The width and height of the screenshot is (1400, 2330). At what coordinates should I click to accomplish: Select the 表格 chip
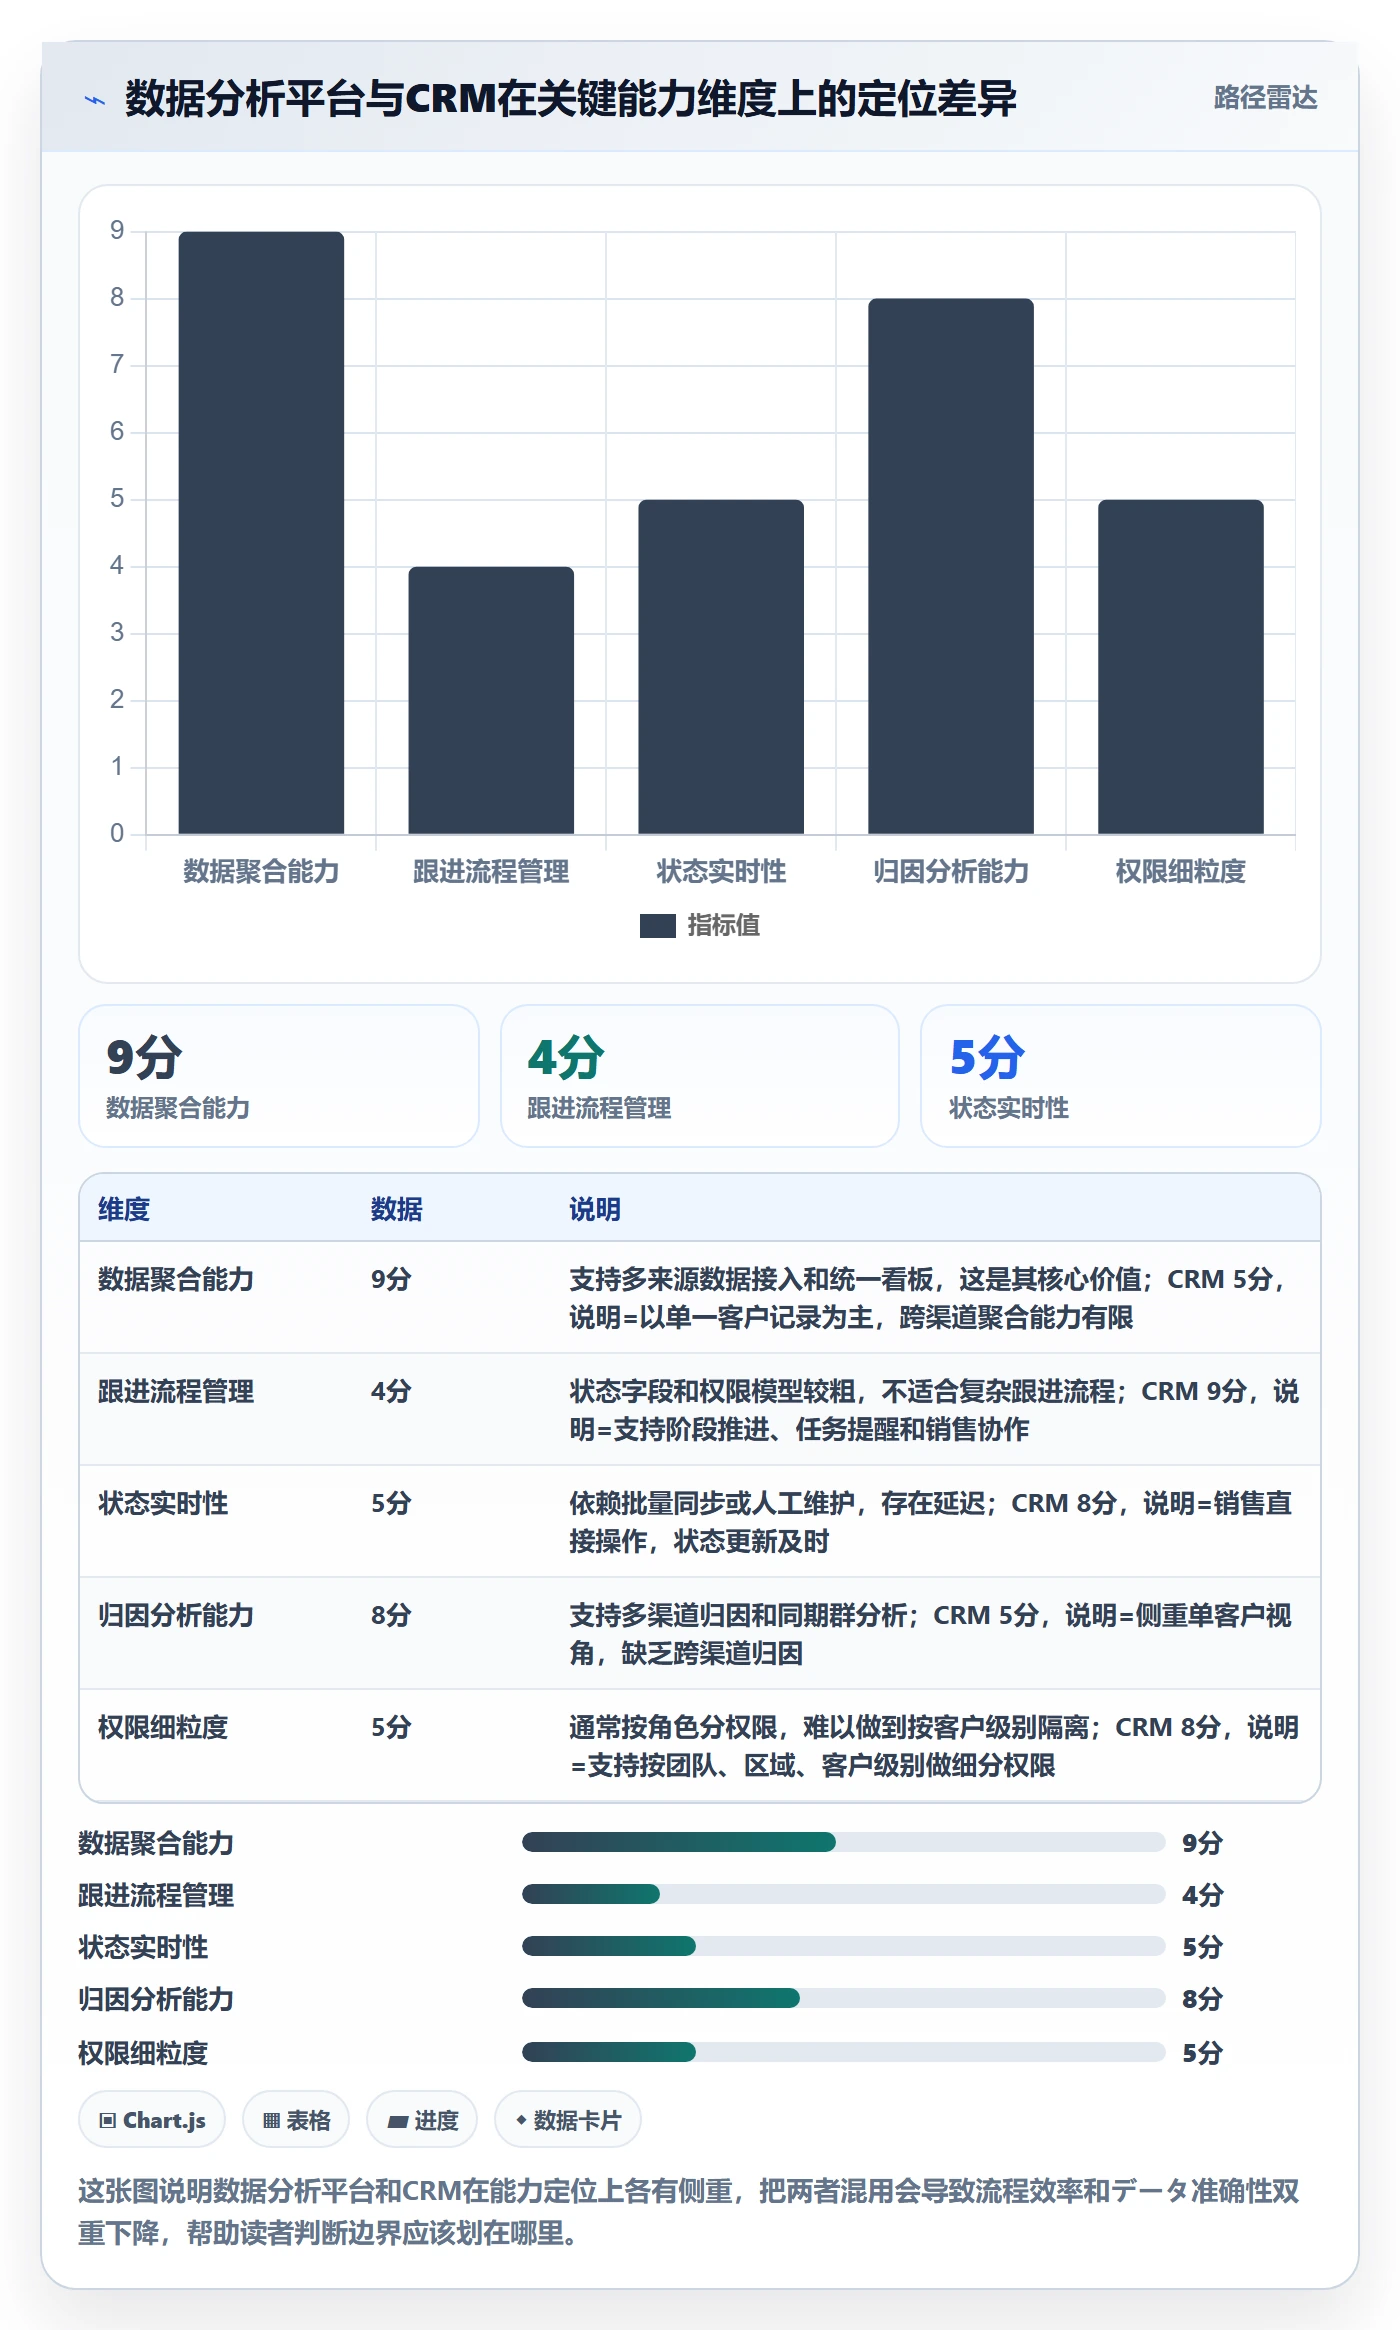[x=296, y=2119]
